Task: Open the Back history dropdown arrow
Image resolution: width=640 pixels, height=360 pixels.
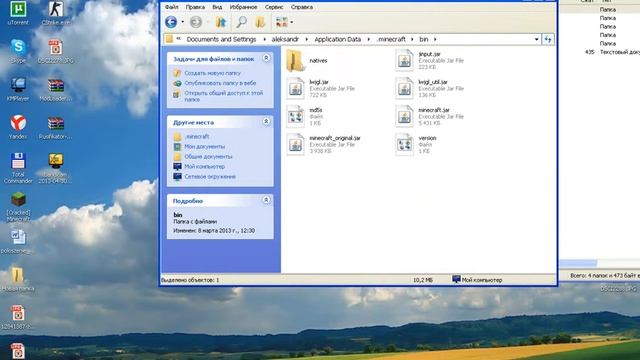Action: (182, 22)
